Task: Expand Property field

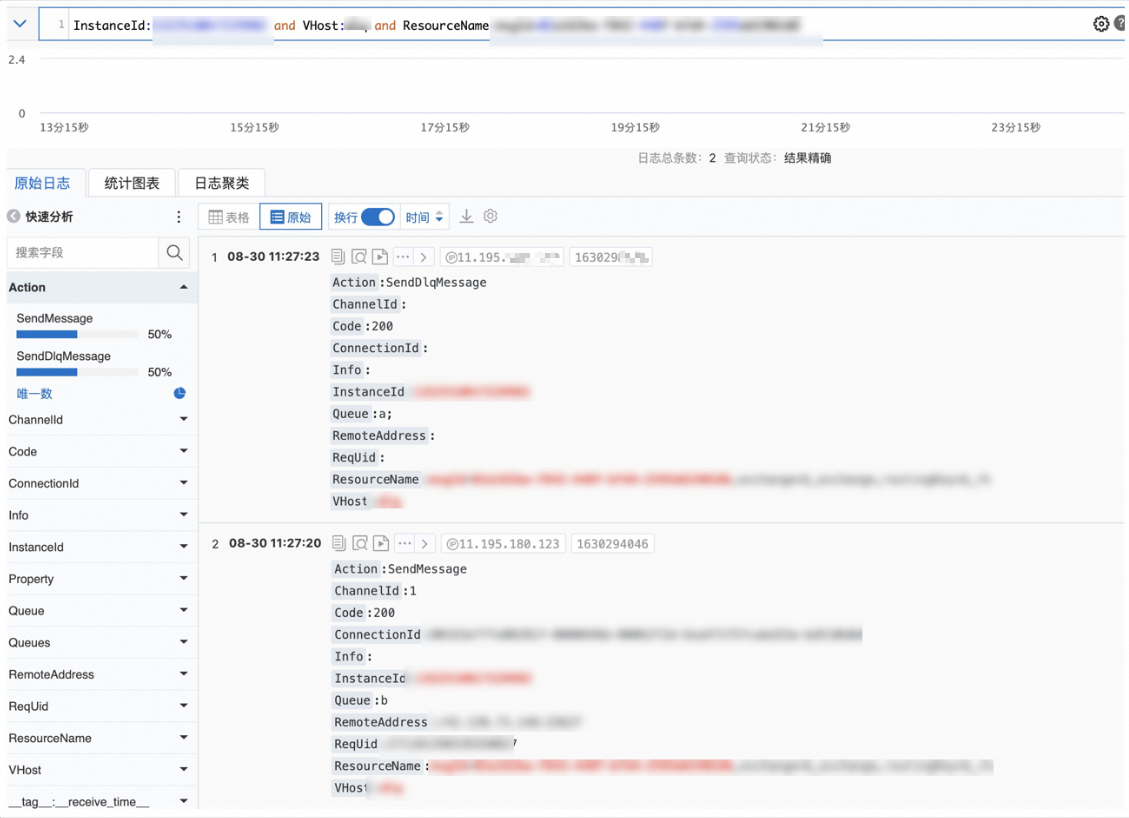Action: point(184,578)
